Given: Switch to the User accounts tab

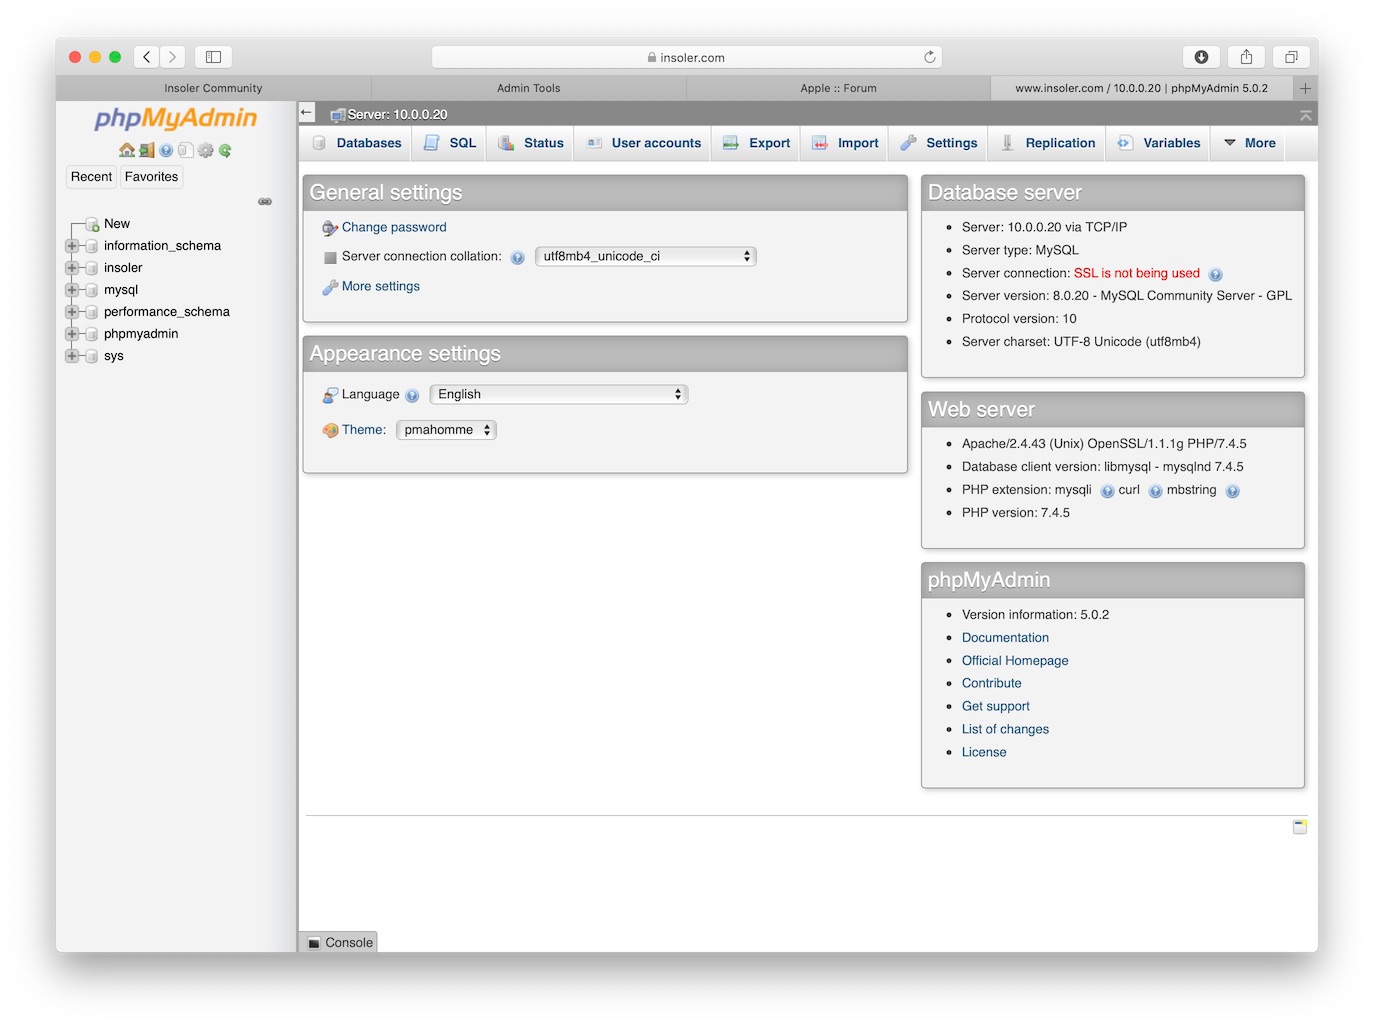Looking at the screenshot, I should click(644, 143).
